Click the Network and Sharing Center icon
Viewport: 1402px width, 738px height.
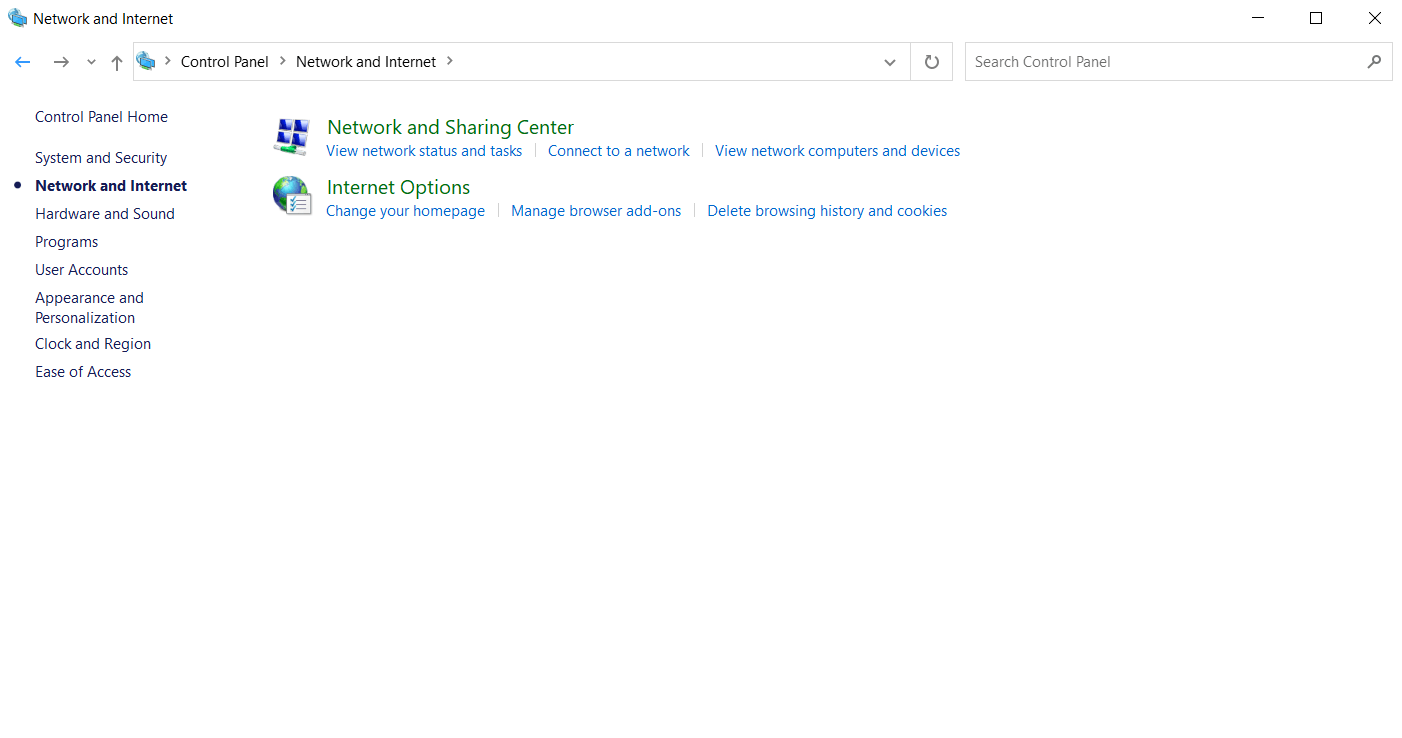pyautogui.click(x=291, y=136)
